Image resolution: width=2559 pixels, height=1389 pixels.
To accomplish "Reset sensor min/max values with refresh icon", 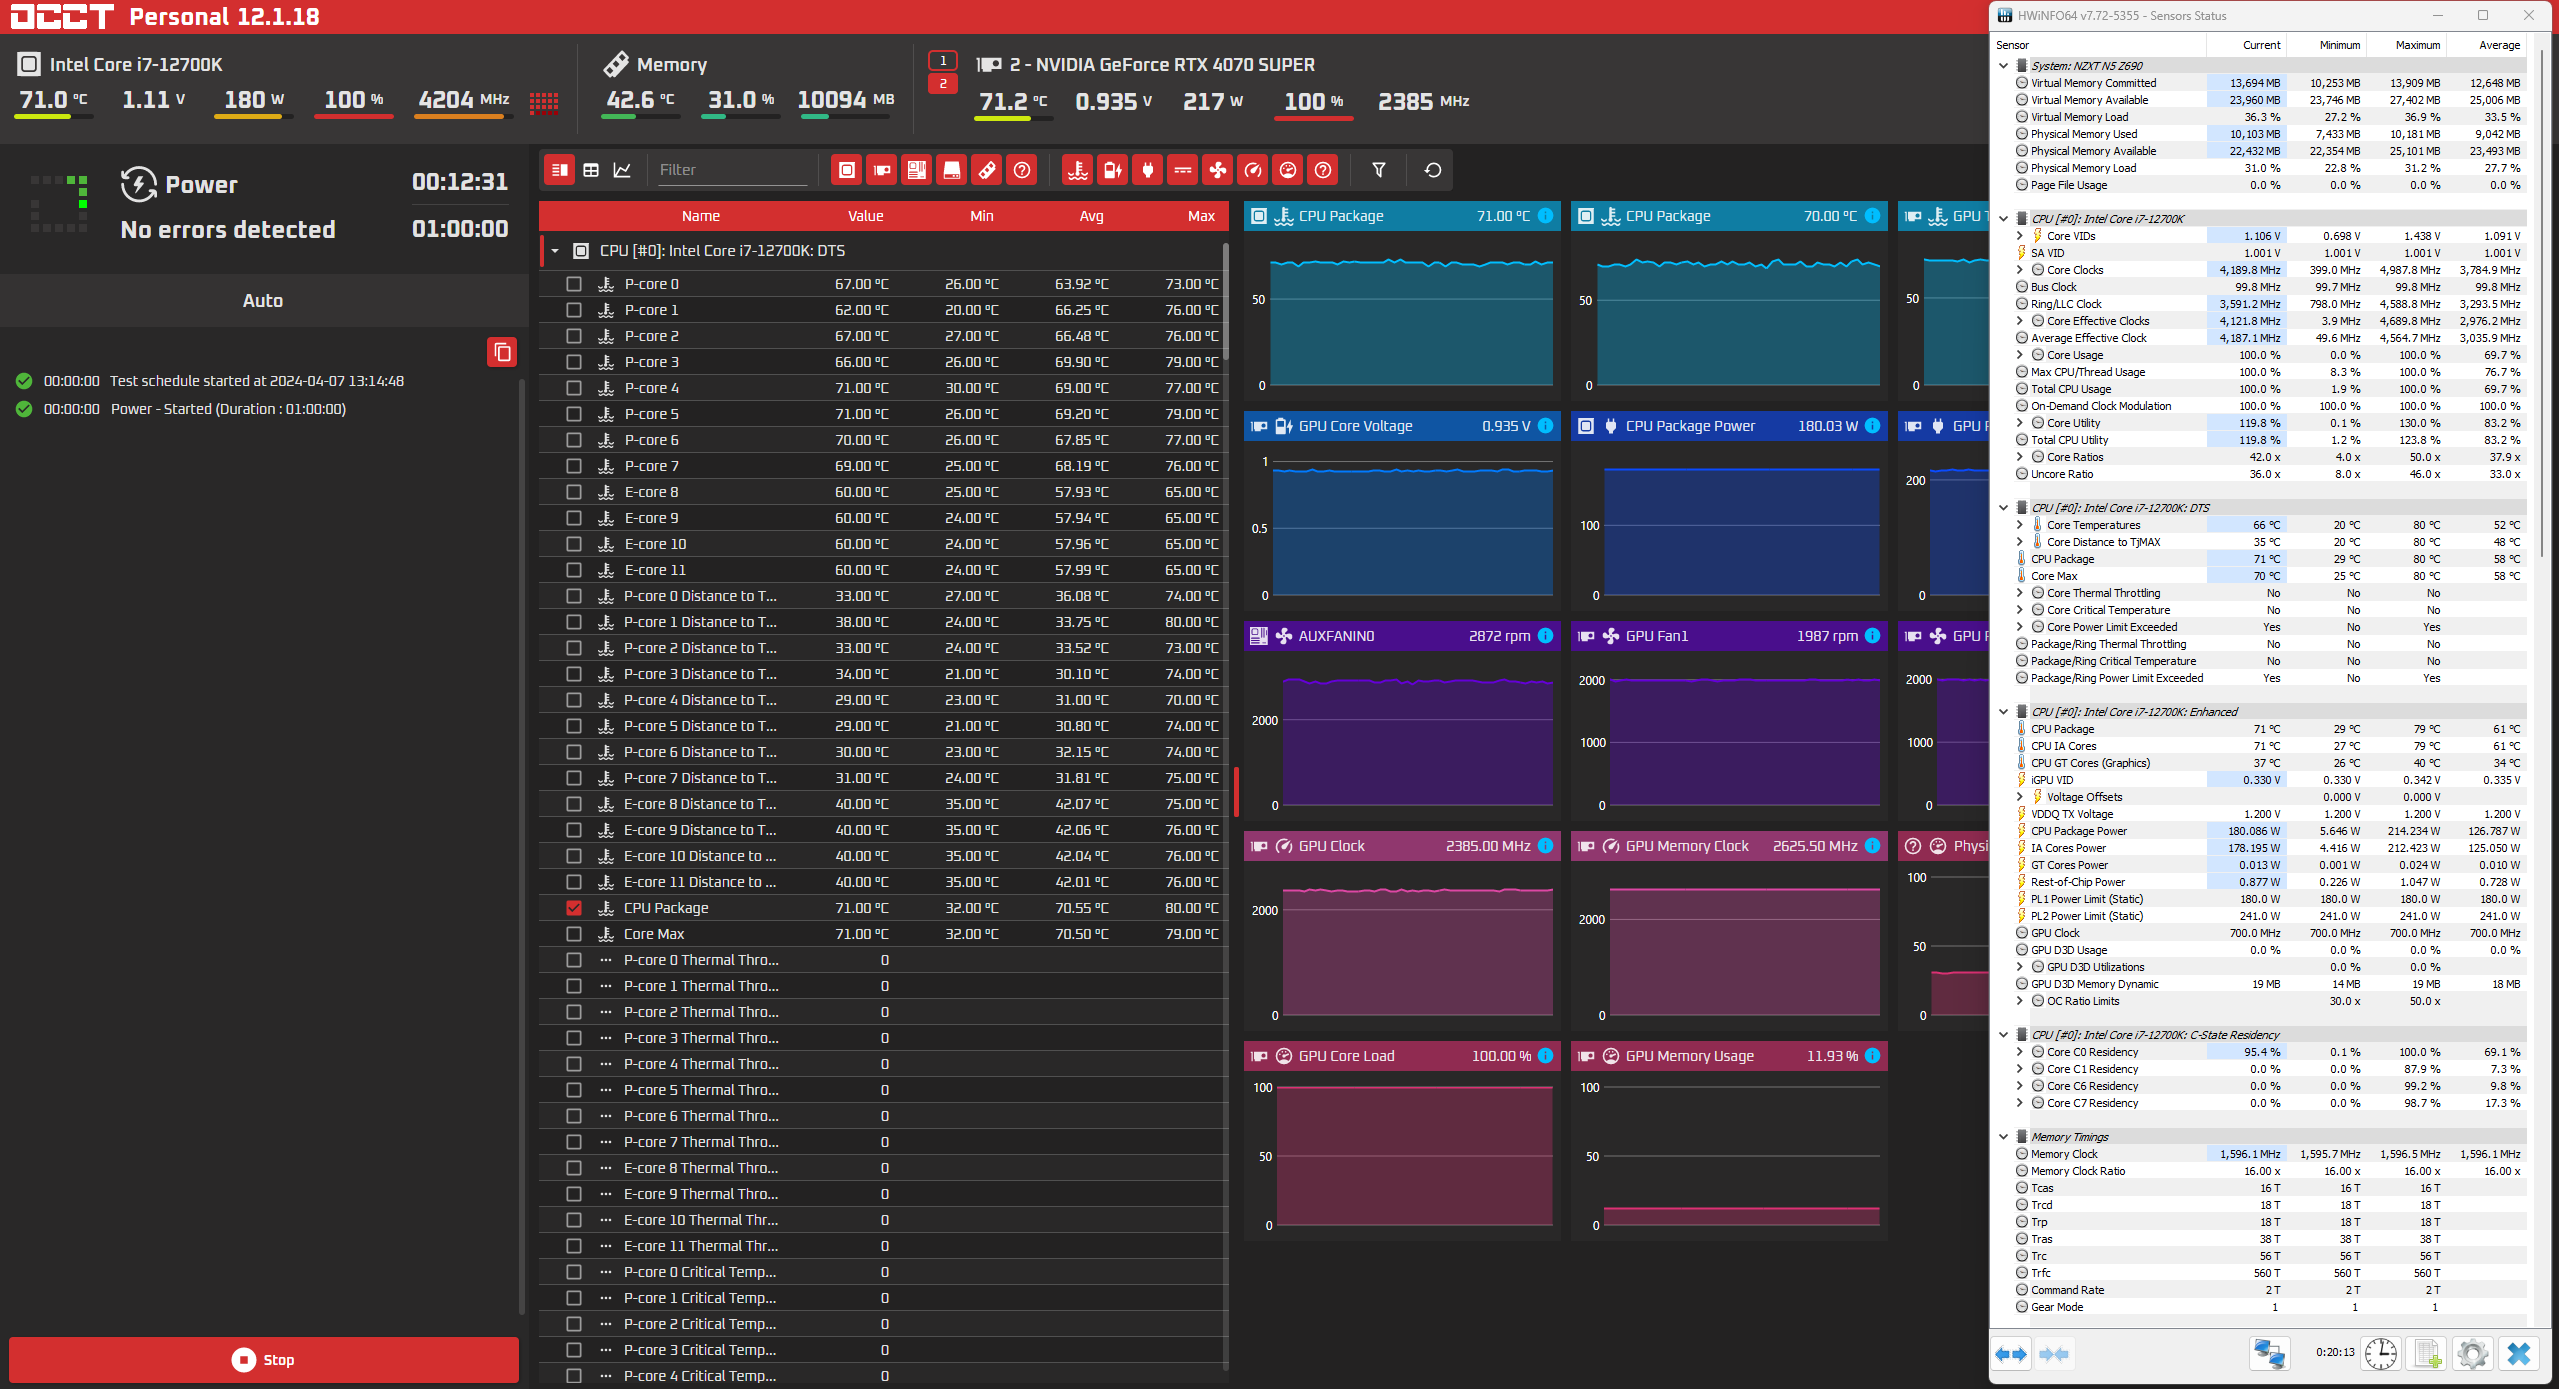I will 1433,170.
